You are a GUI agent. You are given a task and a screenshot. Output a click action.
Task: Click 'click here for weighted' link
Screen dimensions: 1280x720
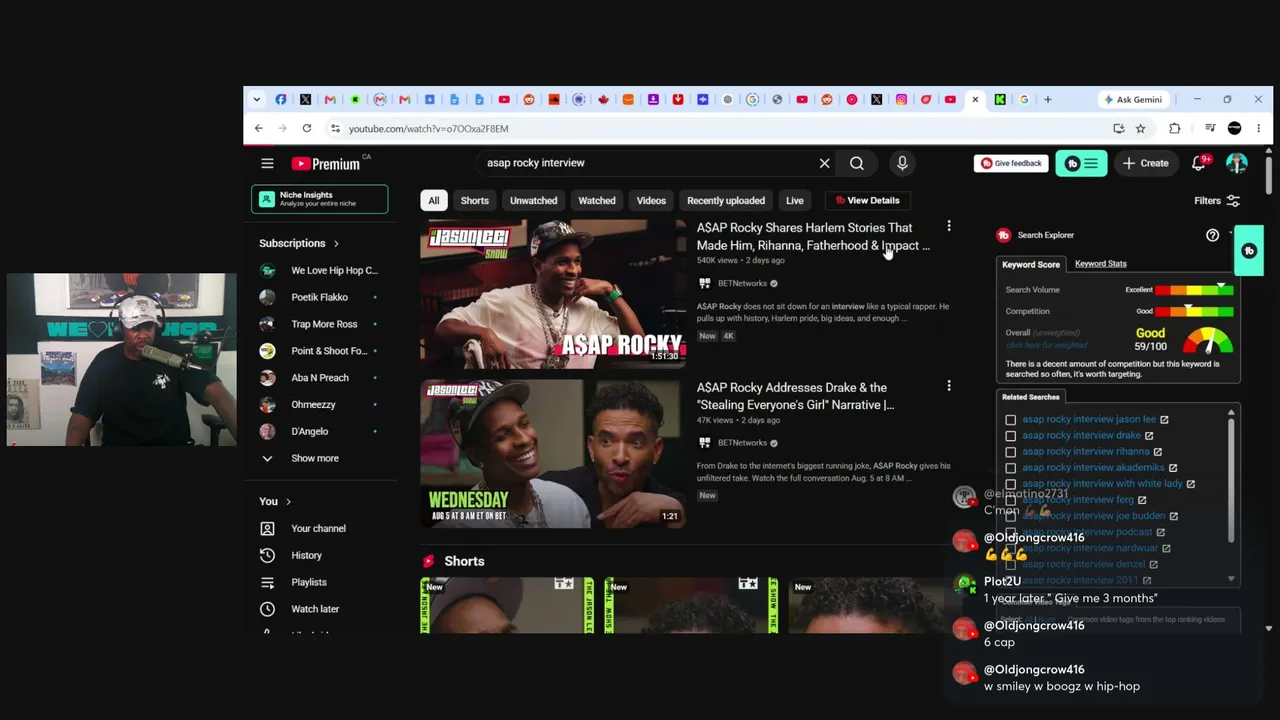[1046, 346]
